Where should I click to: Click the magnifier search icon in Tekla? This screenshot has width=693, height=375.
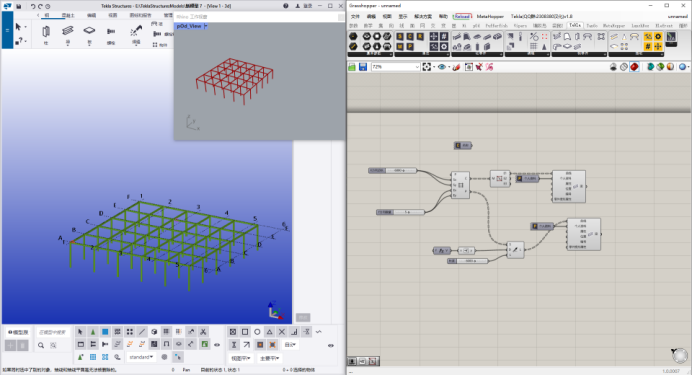(x=41, y=345)
